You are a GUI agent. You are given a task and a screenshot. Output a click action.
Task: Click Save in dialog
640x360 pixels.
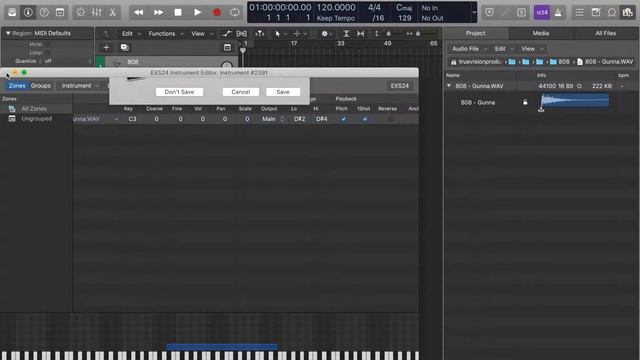pyautogui.click(x=283, y=92)
